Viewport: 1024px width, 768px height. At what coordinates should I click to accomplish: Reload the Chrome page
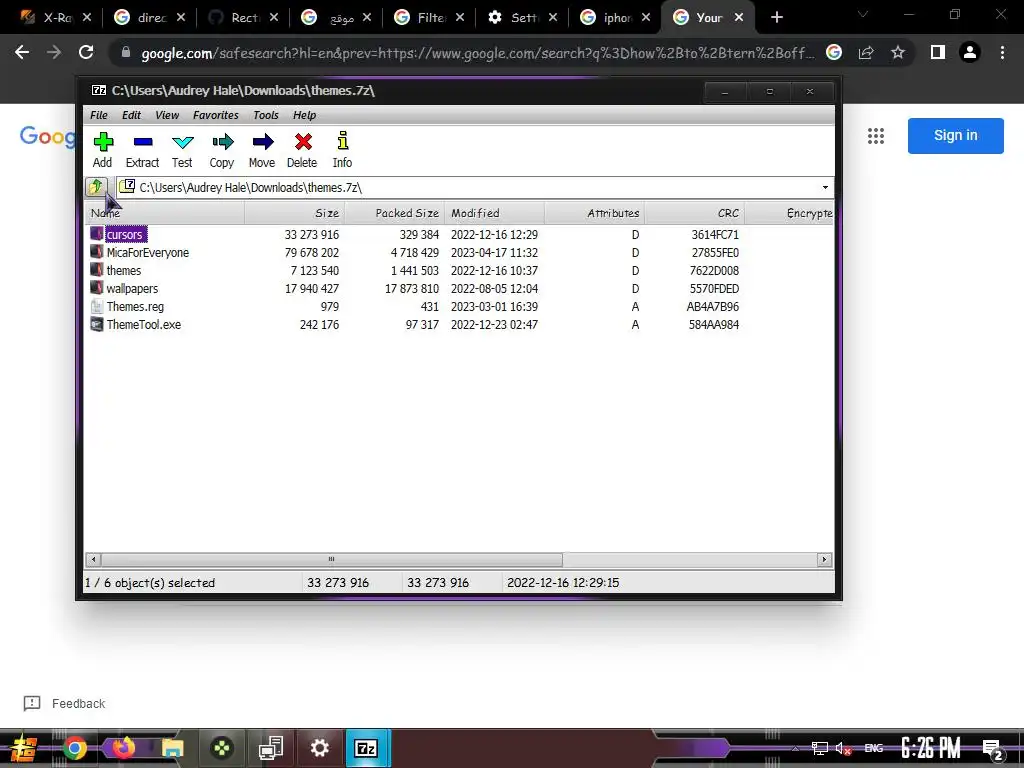[86, 52]
